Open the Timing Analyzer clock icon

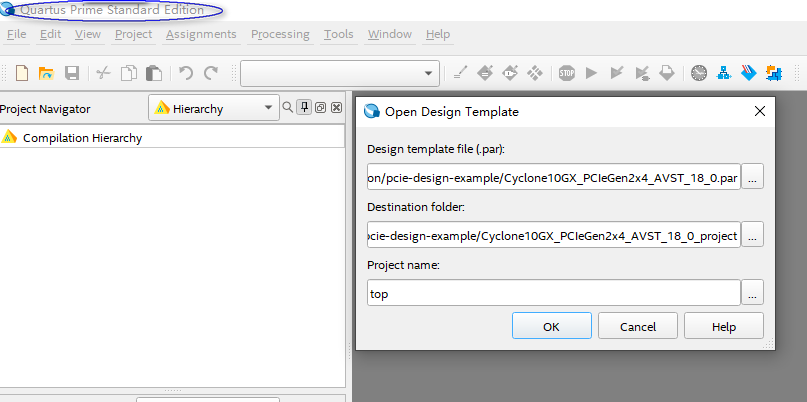699,73
